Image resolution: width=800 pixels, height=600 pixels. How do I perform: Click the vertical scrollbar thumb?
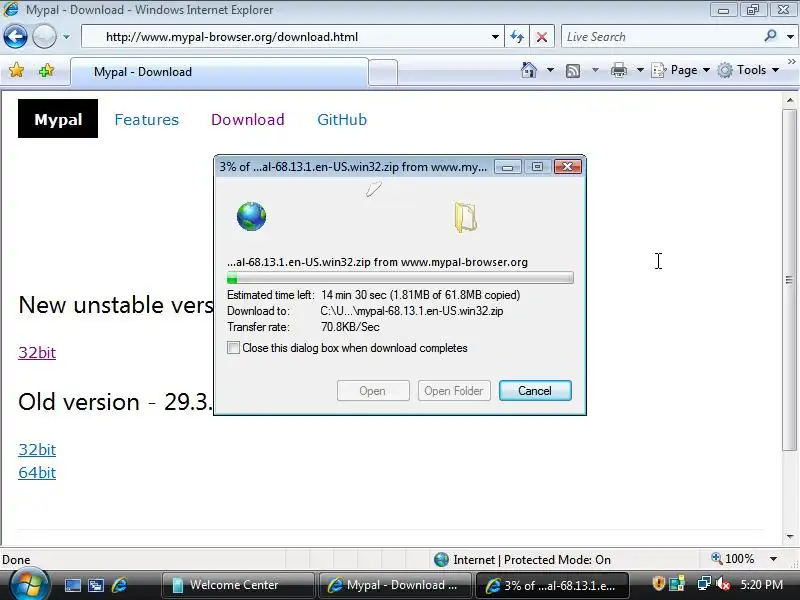pyautogui.click(x=790, y=280)
